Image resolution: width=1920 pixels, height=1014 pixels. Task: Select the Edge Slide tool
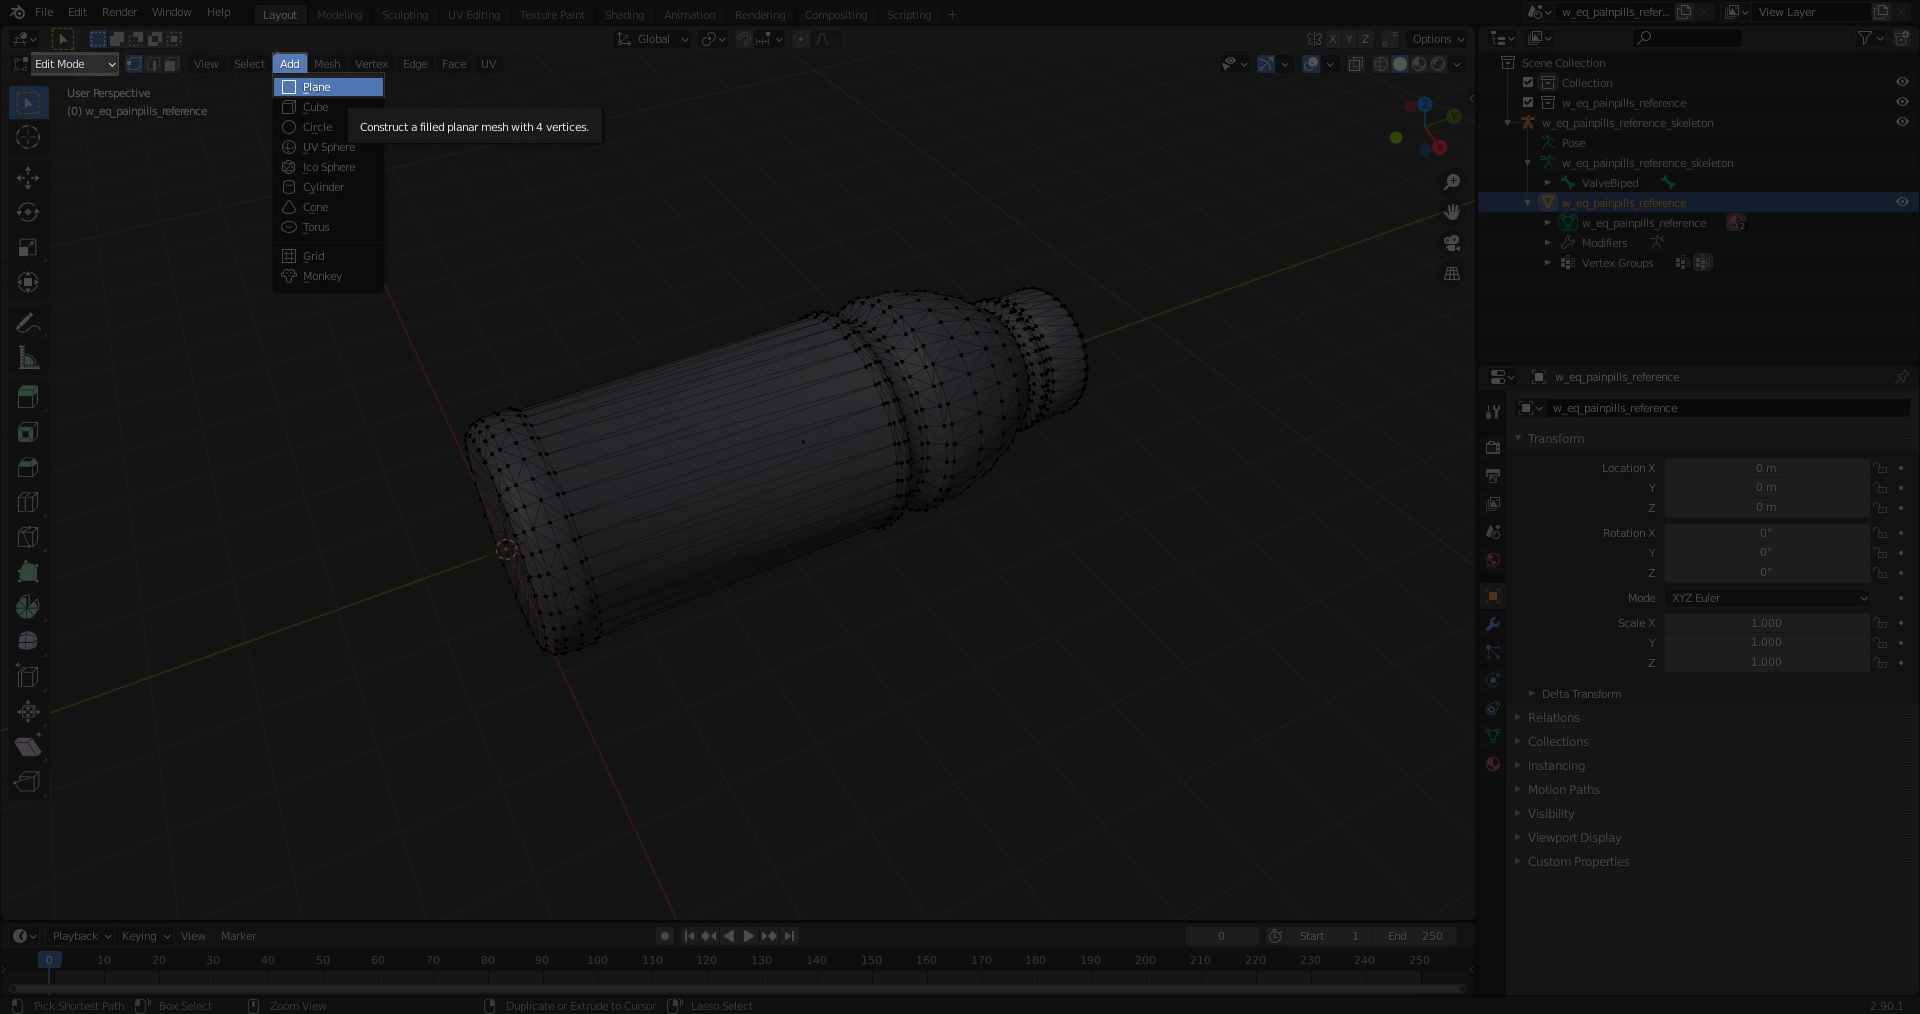pyautogui.click(x=28, y=677)
